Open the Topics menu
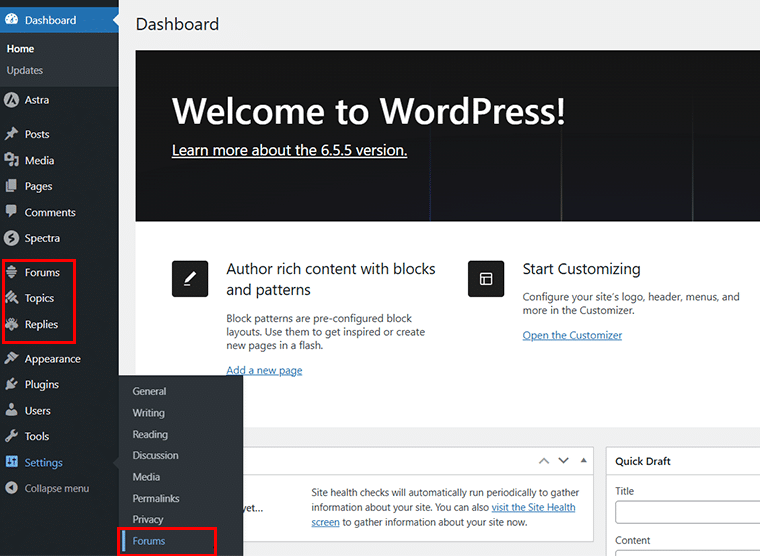Viewport: 760px width, 556px height. (x=59, y=298)
